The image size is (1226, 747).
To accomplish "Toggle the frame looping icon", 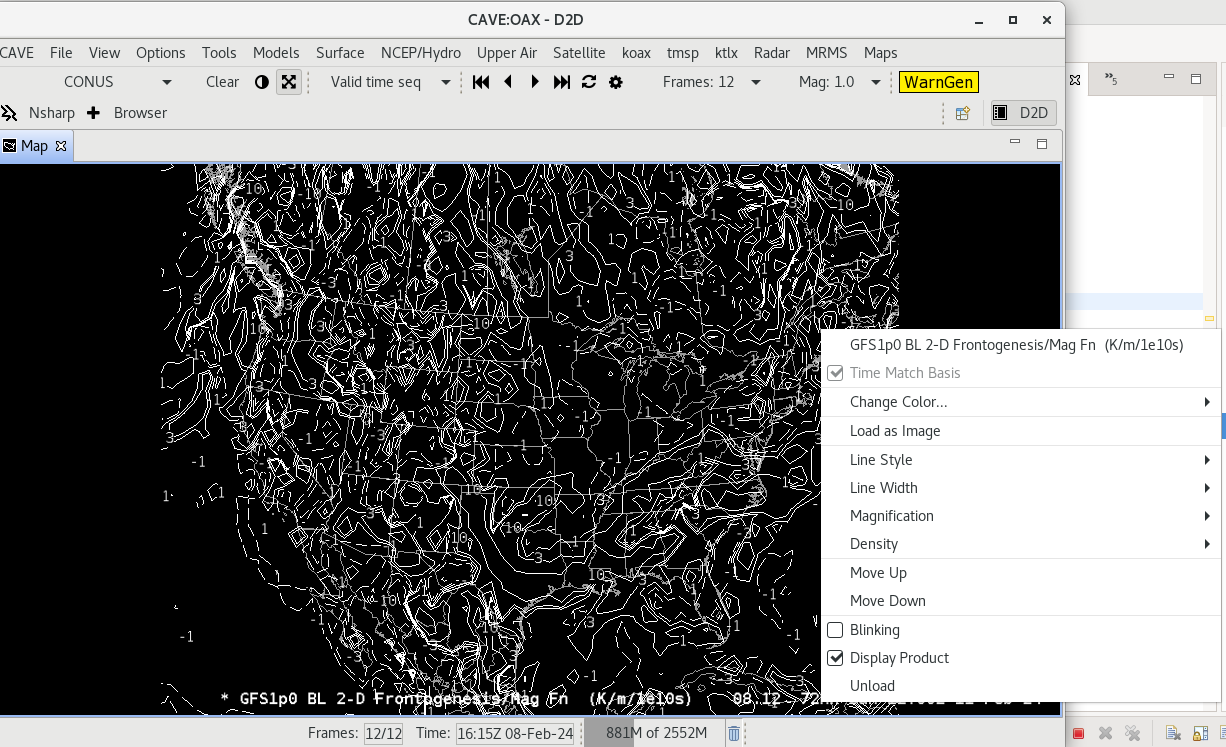I will click(x=589, y=82).
